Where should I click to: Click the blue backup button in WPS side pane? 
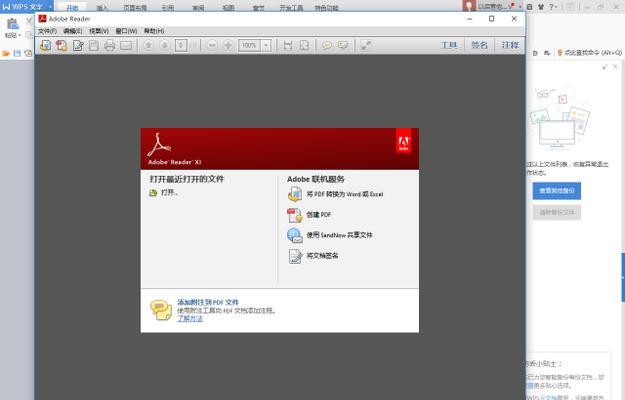[557, 191]
